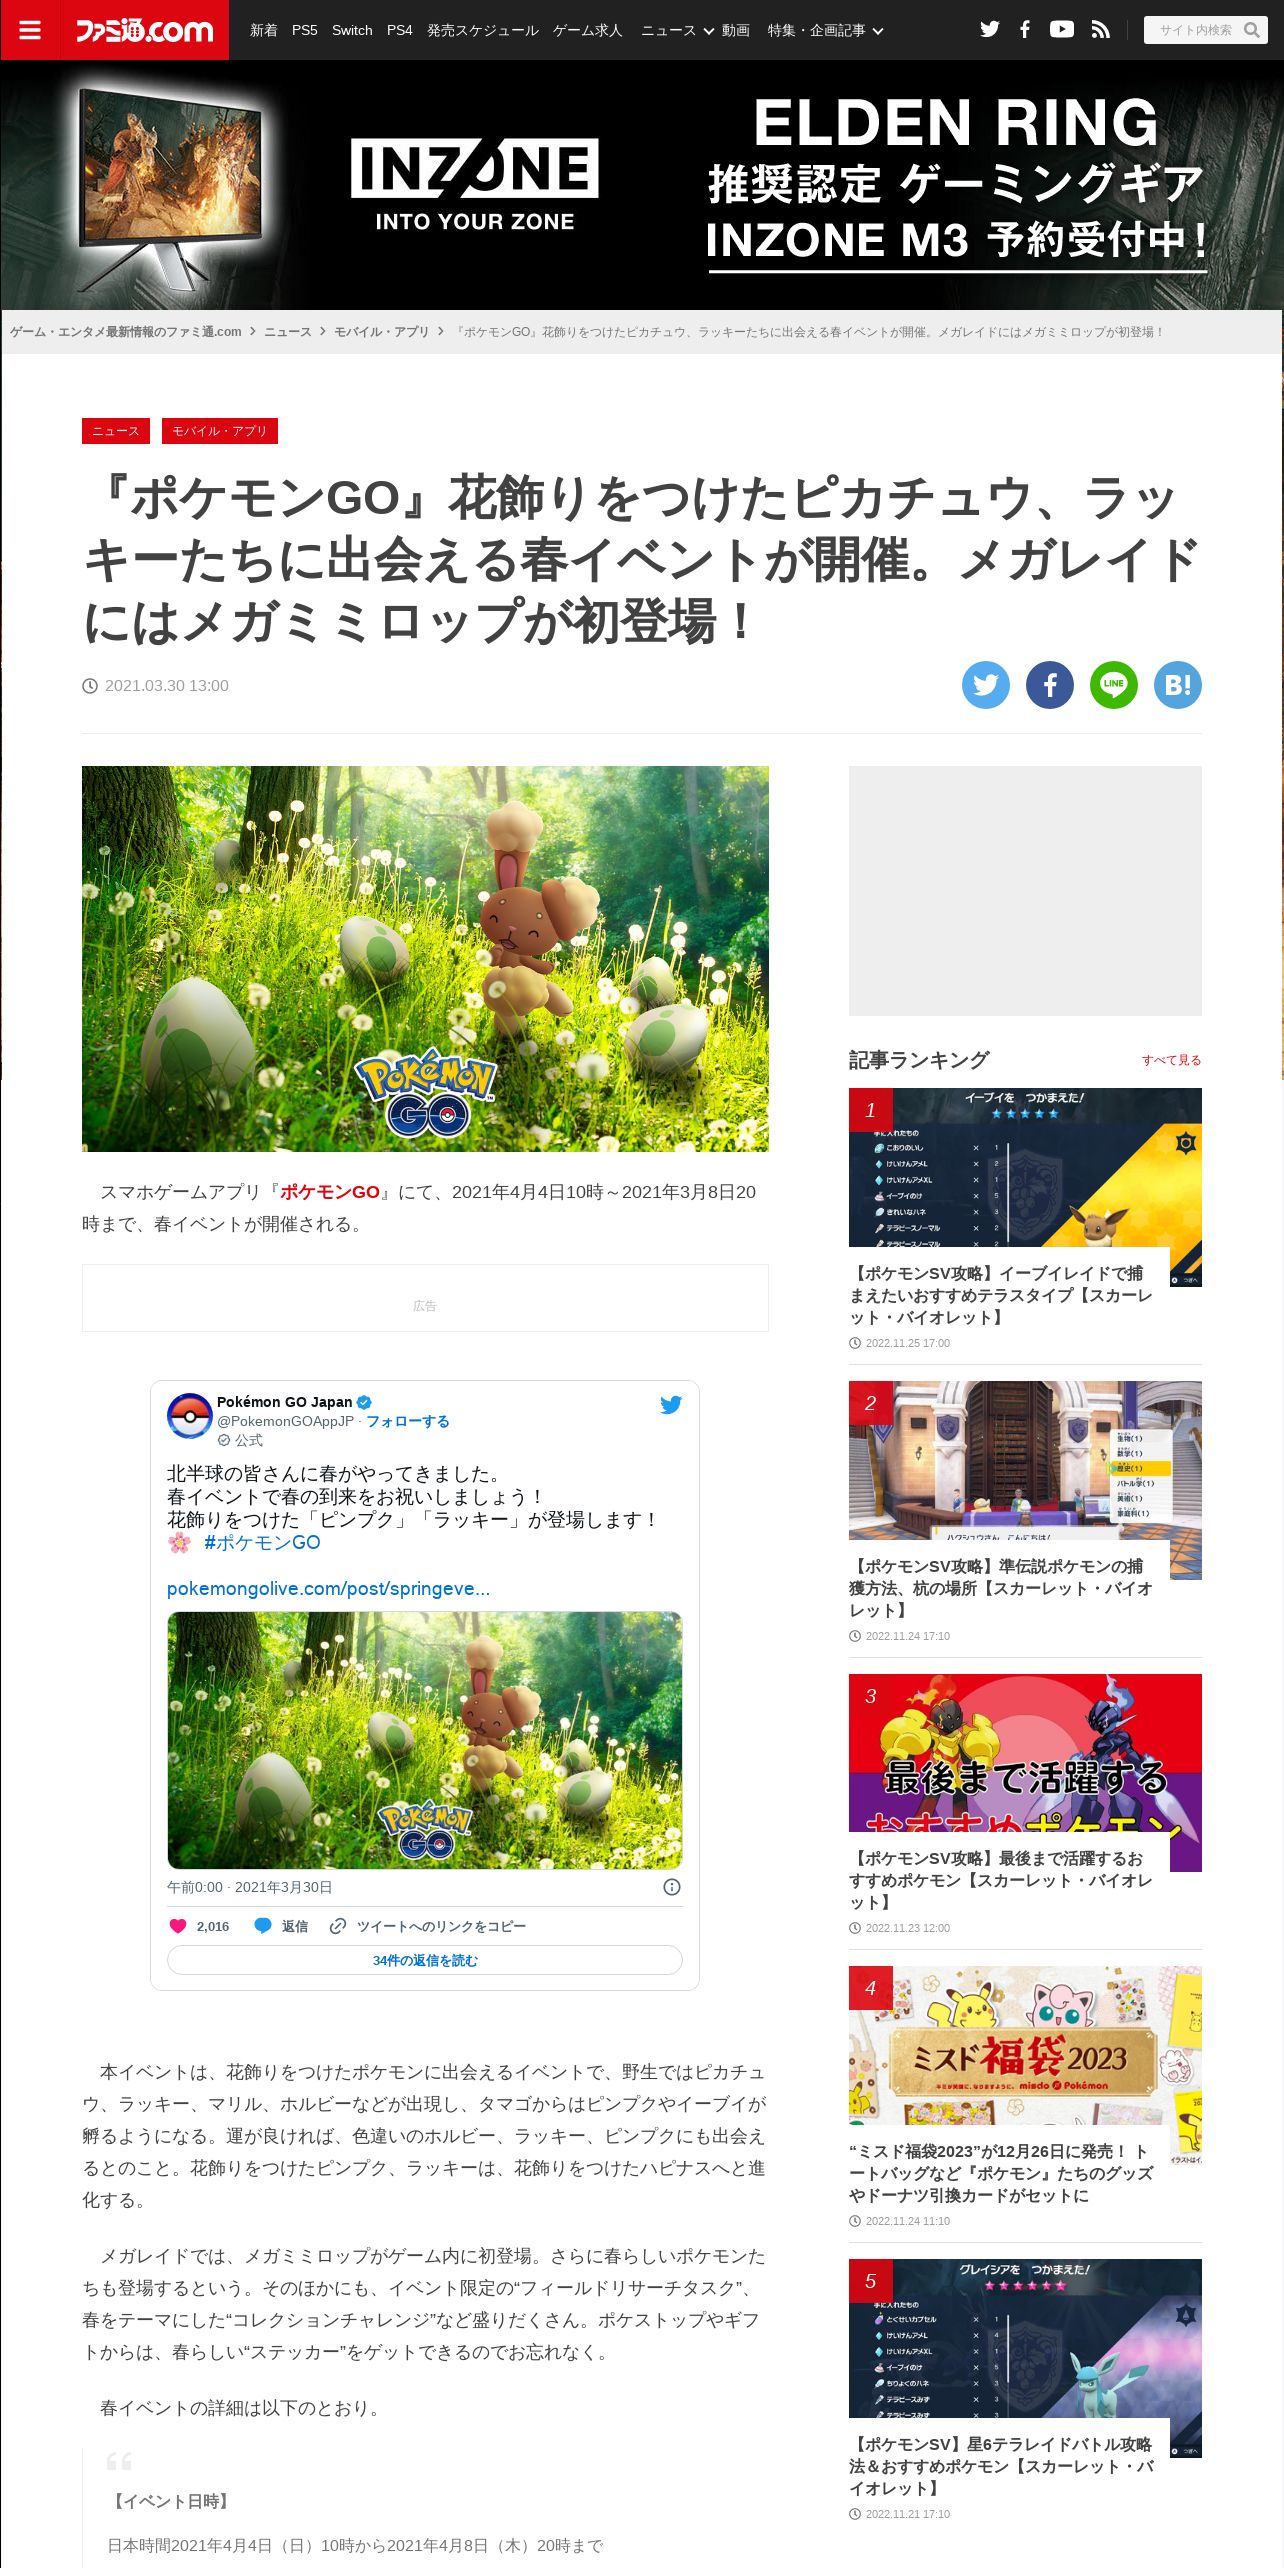Open ニュース breadcrumb link
This screenshot has height=2568, width=1284.
click(x=288, y=332)
